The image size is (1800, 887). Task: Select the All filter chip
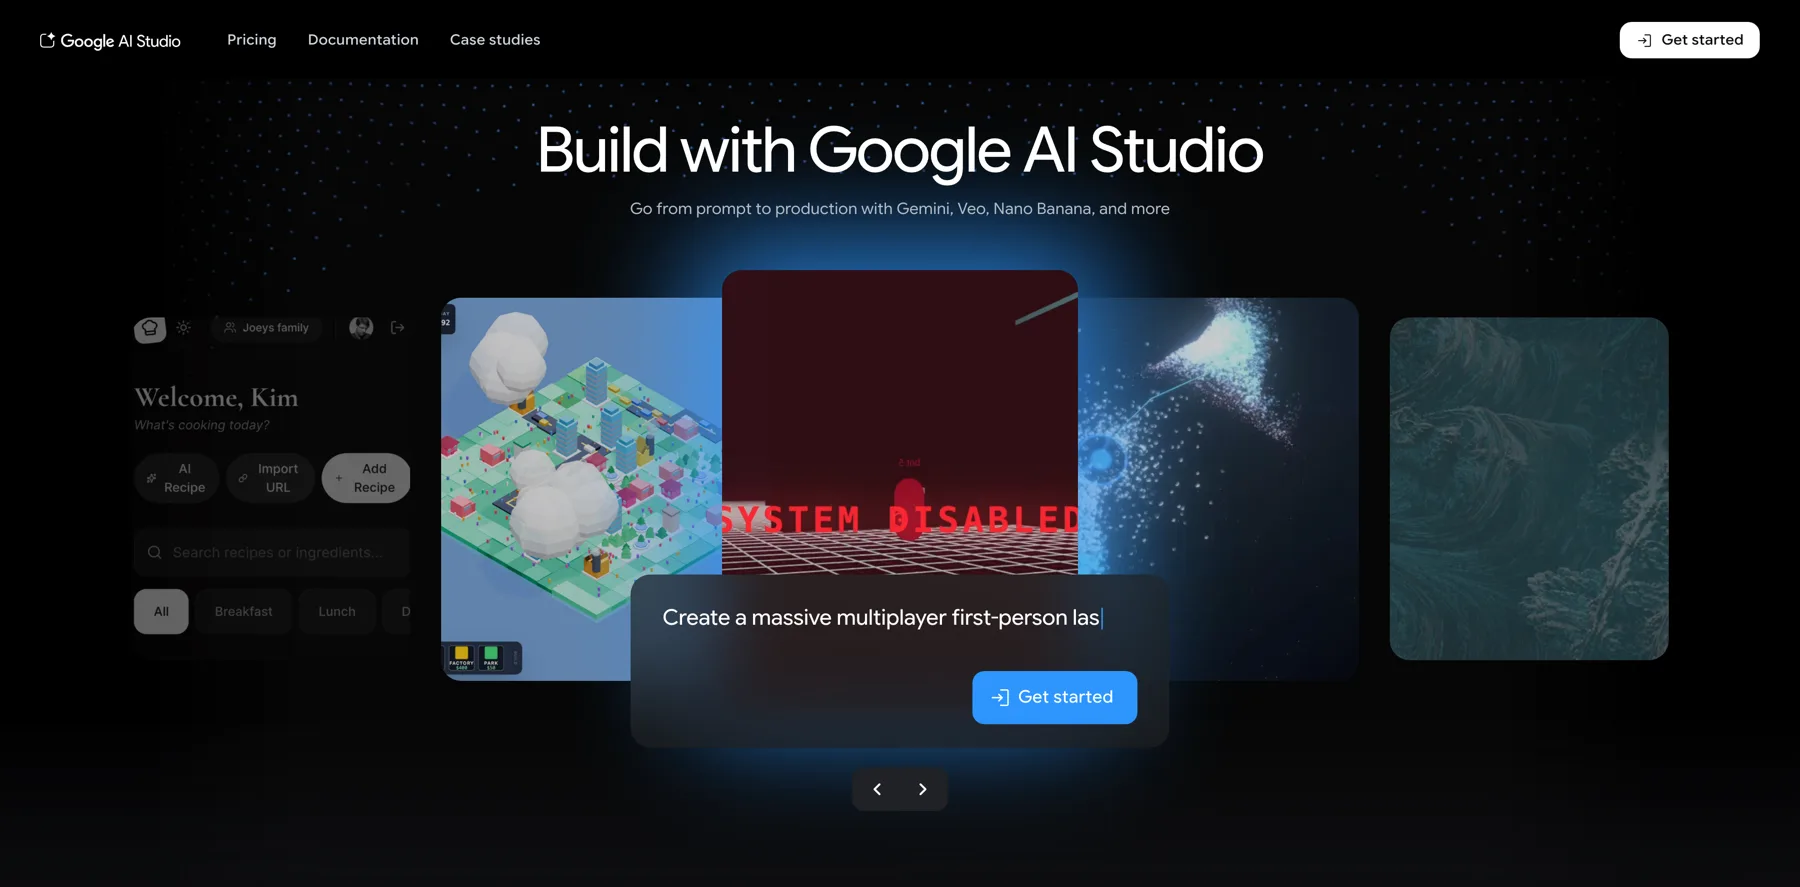161,611
